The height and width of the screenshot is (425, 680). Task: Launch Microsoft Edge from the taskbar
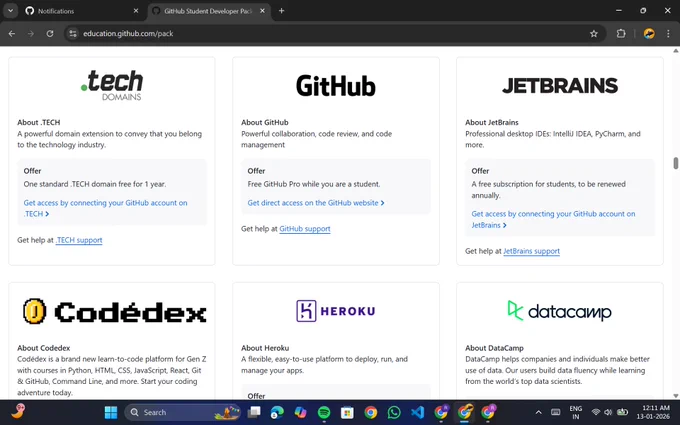pyautogui.click(x=277, y=412)
